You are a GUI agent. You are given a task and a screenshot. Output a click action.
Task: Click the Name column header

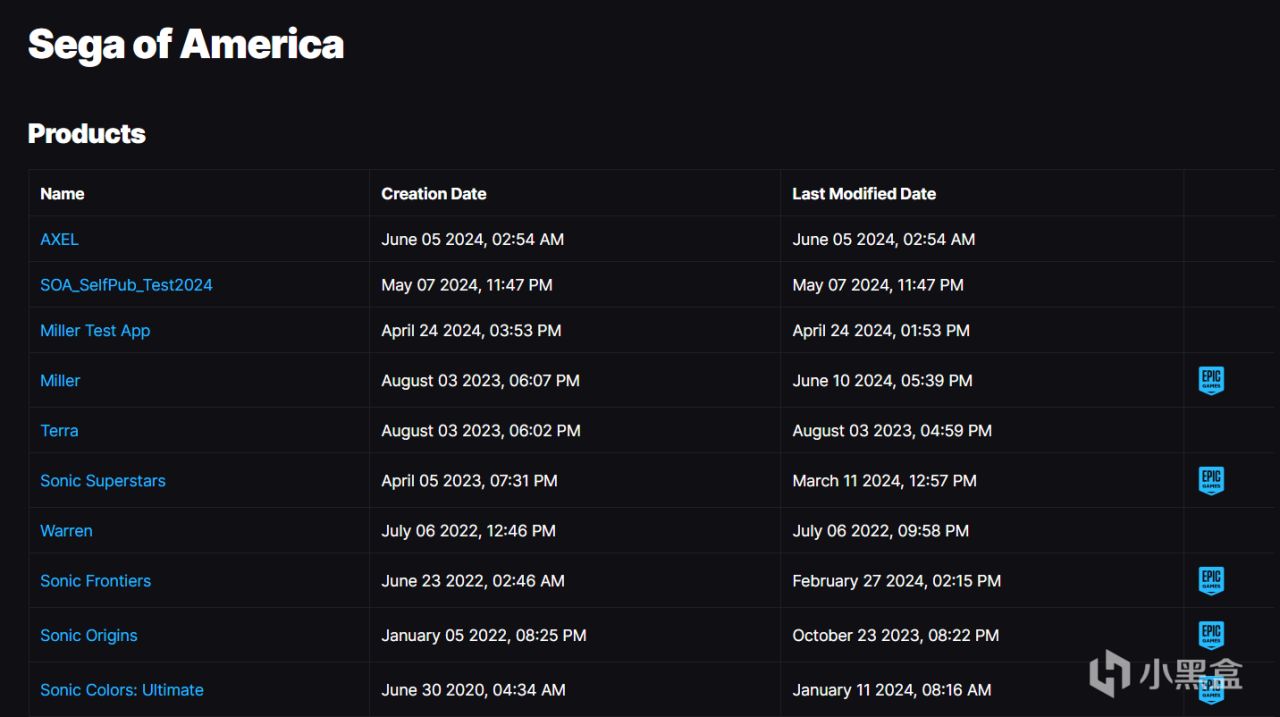coord(62,193)
